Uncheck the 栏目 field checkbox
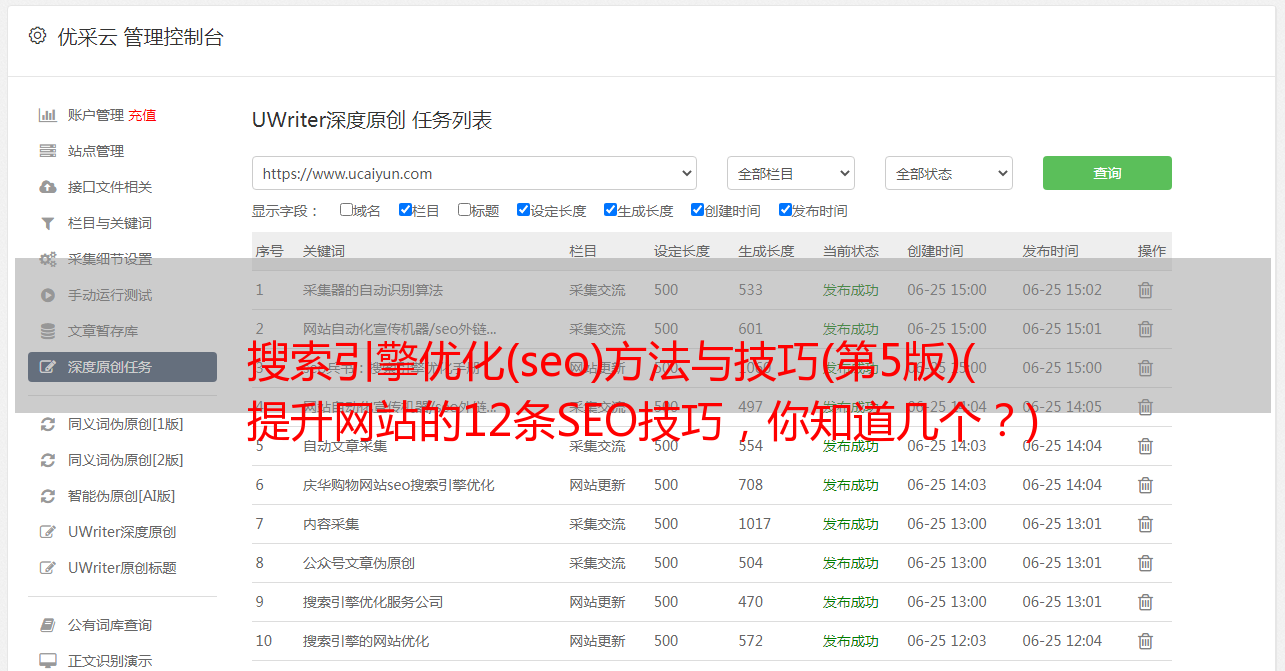 (405, 210)
